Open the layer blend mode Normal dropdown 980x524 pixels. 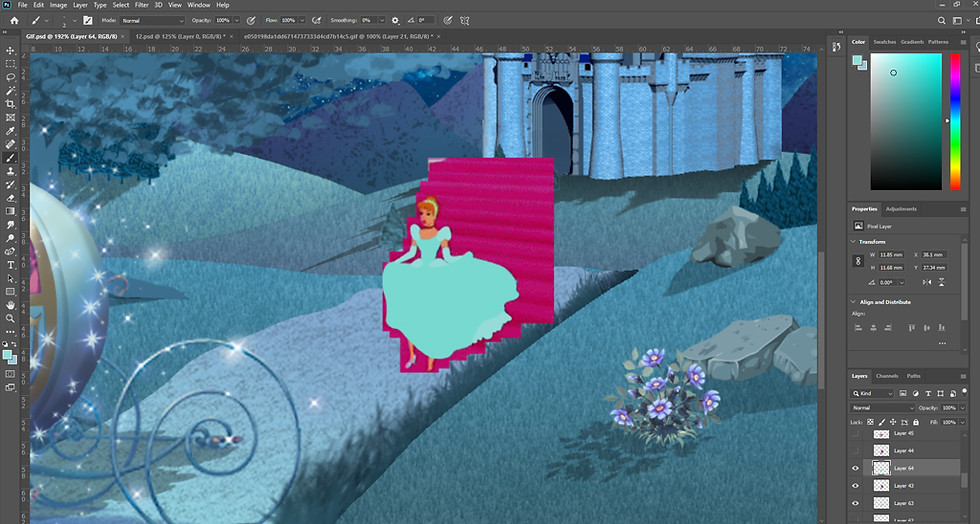pyautogui.click(x=881, y=408)
